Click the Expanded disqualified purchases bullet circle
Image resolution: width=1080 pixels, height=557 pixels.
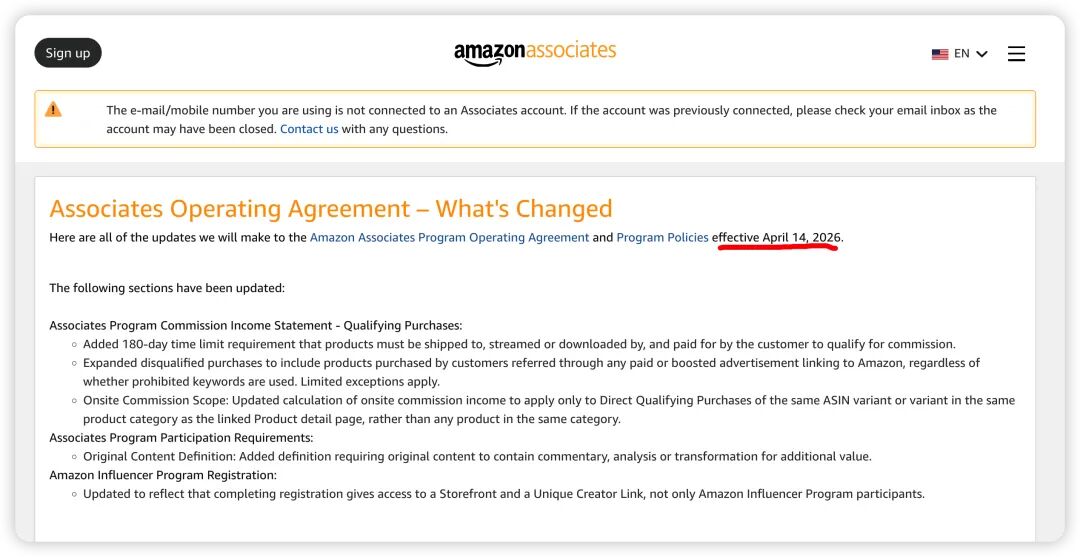(x=74, y=364)
